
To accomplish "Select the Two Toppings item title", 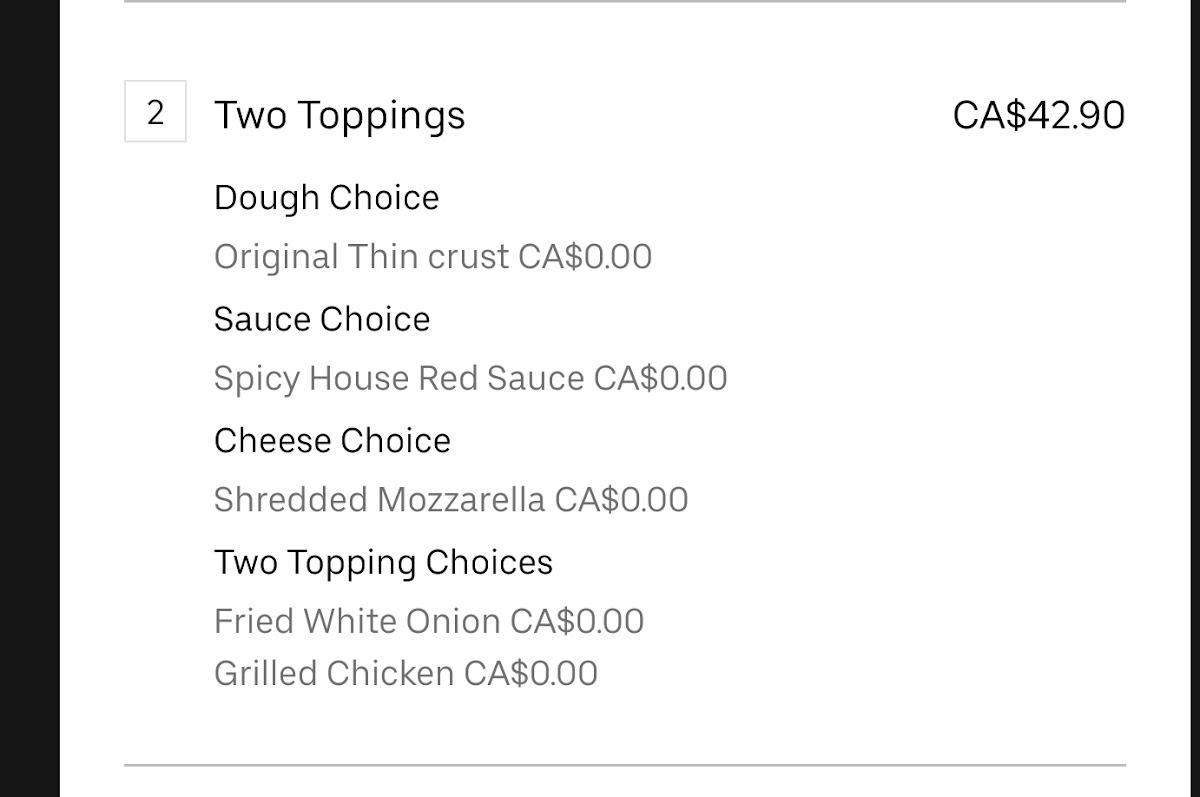I will [x=339, y=115].
